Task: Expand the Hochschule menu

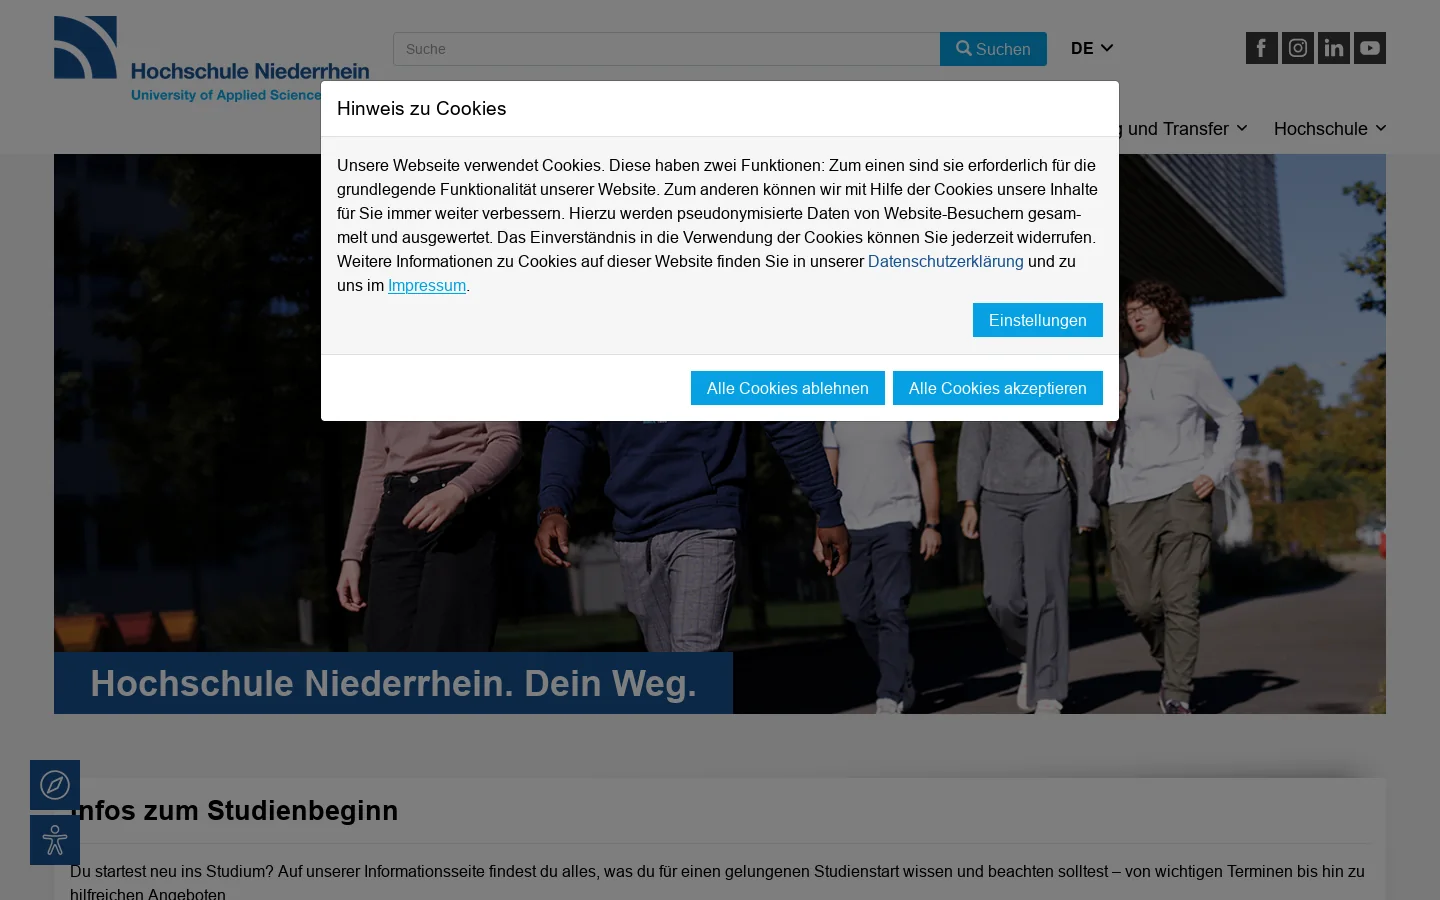Action: (1330, 128)
